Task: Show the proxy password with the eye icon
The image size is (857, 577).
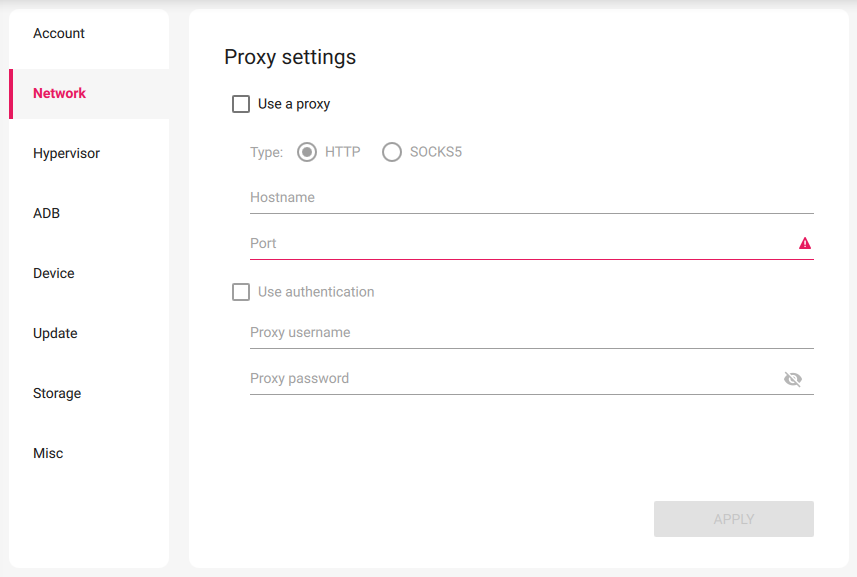Action: [793, 379]
